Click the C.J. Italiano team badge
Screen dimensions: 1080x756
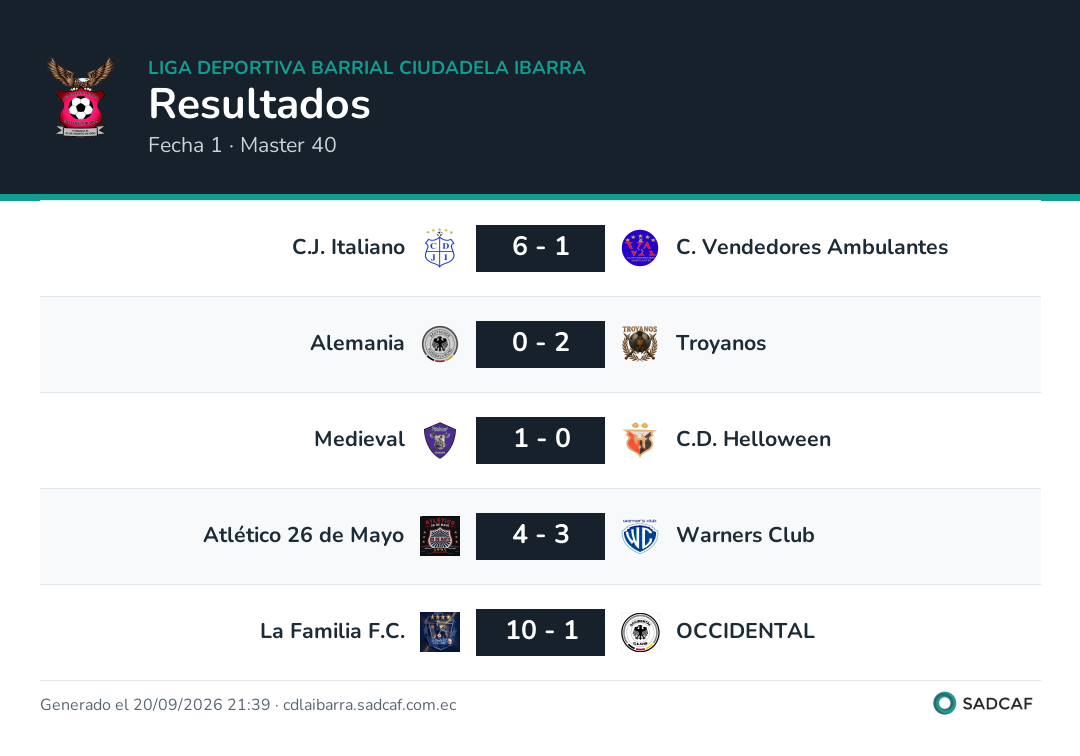(439, 248)
